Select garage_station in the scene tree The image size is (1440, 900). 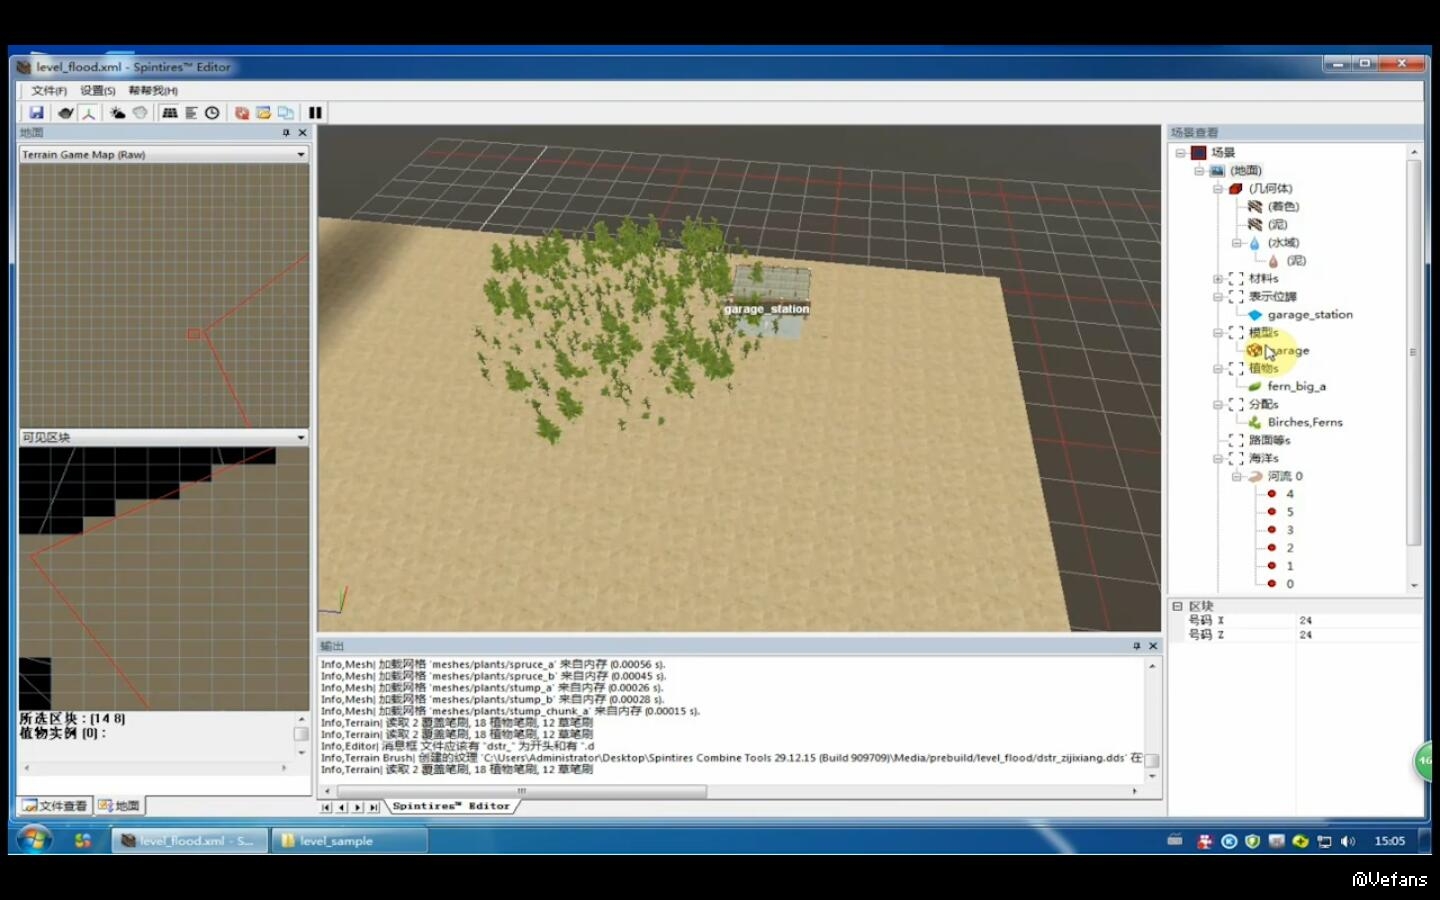tap(1309, 315)
